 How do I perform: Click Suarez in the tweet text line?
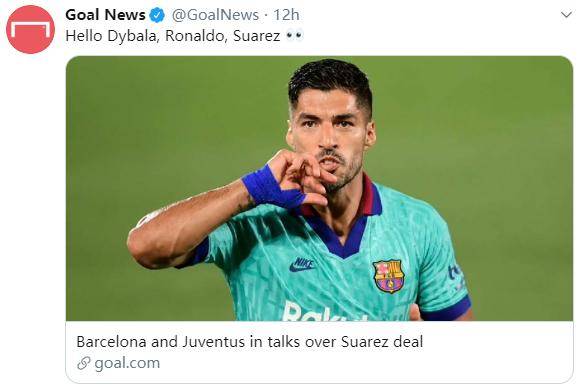point(257,36)
